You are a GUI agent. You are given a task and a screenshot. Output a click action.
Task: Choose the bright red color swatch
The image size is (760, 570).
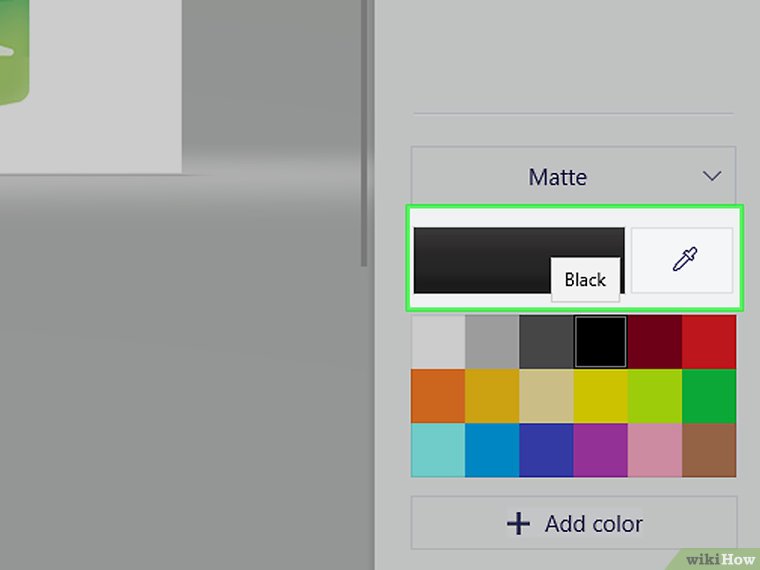click(x=709, y=342)
